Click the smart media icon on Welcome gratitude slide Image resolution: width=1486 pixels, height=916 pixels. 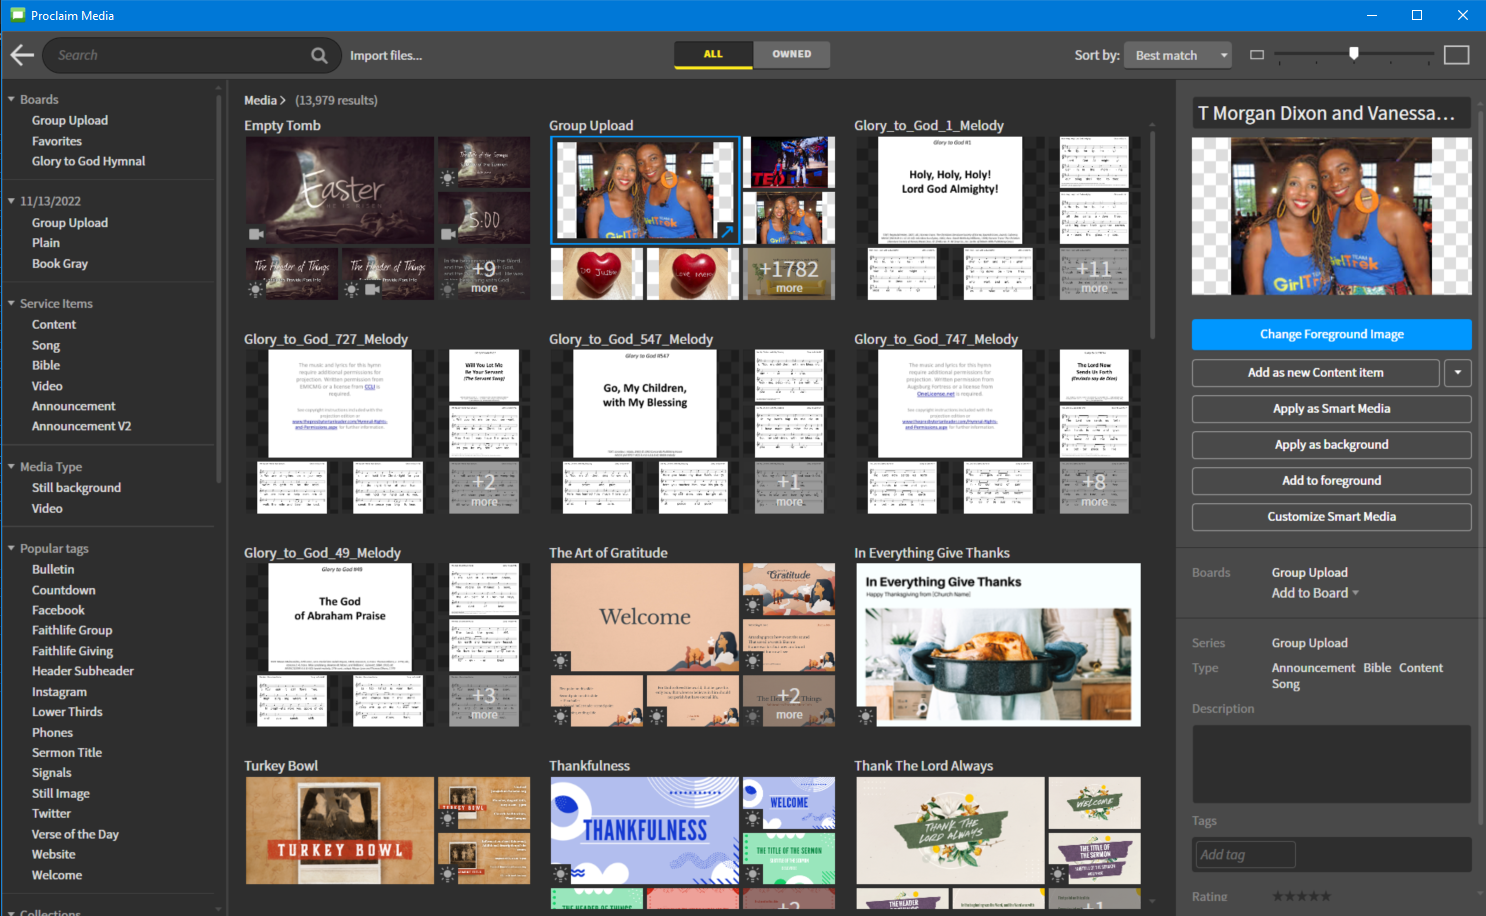[x=561, y=661]
